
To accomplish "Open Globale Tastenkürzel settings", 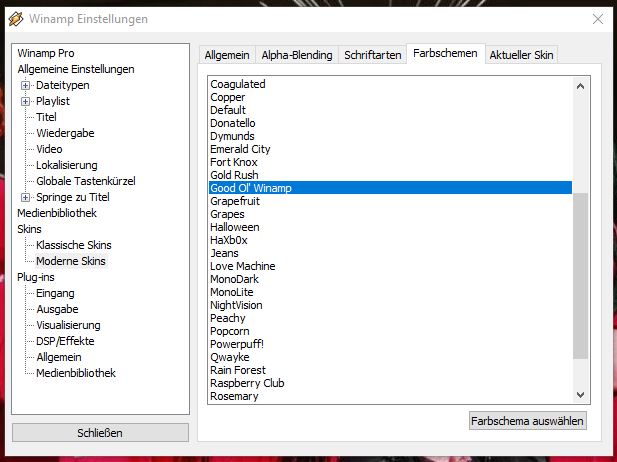I will pos(86,181).
